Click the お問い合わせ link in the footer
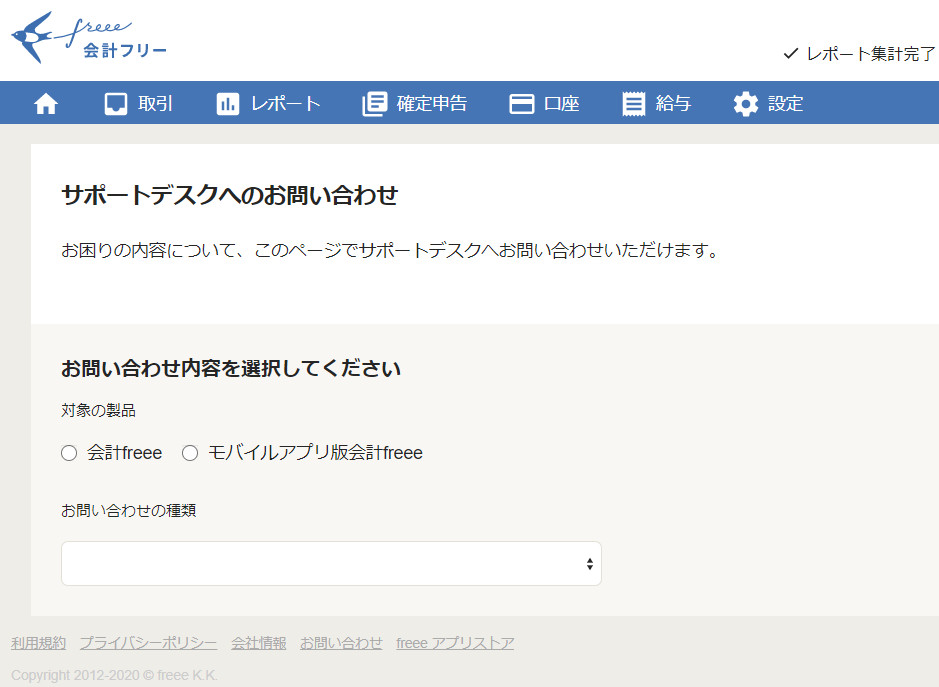This screenshot has width=939, height=687. 341,643
